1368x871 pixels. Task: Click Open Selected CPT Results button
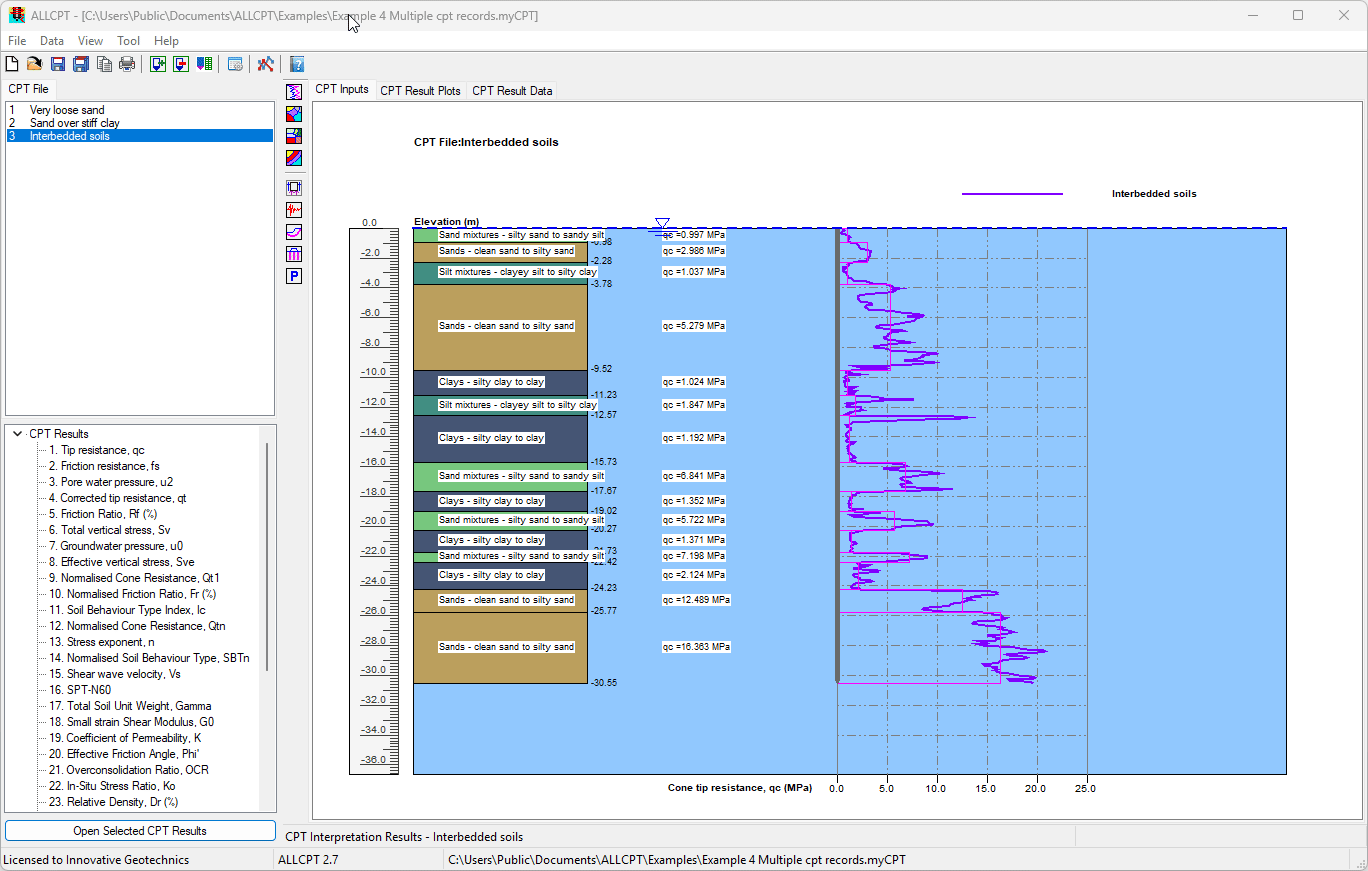[140, 831]
